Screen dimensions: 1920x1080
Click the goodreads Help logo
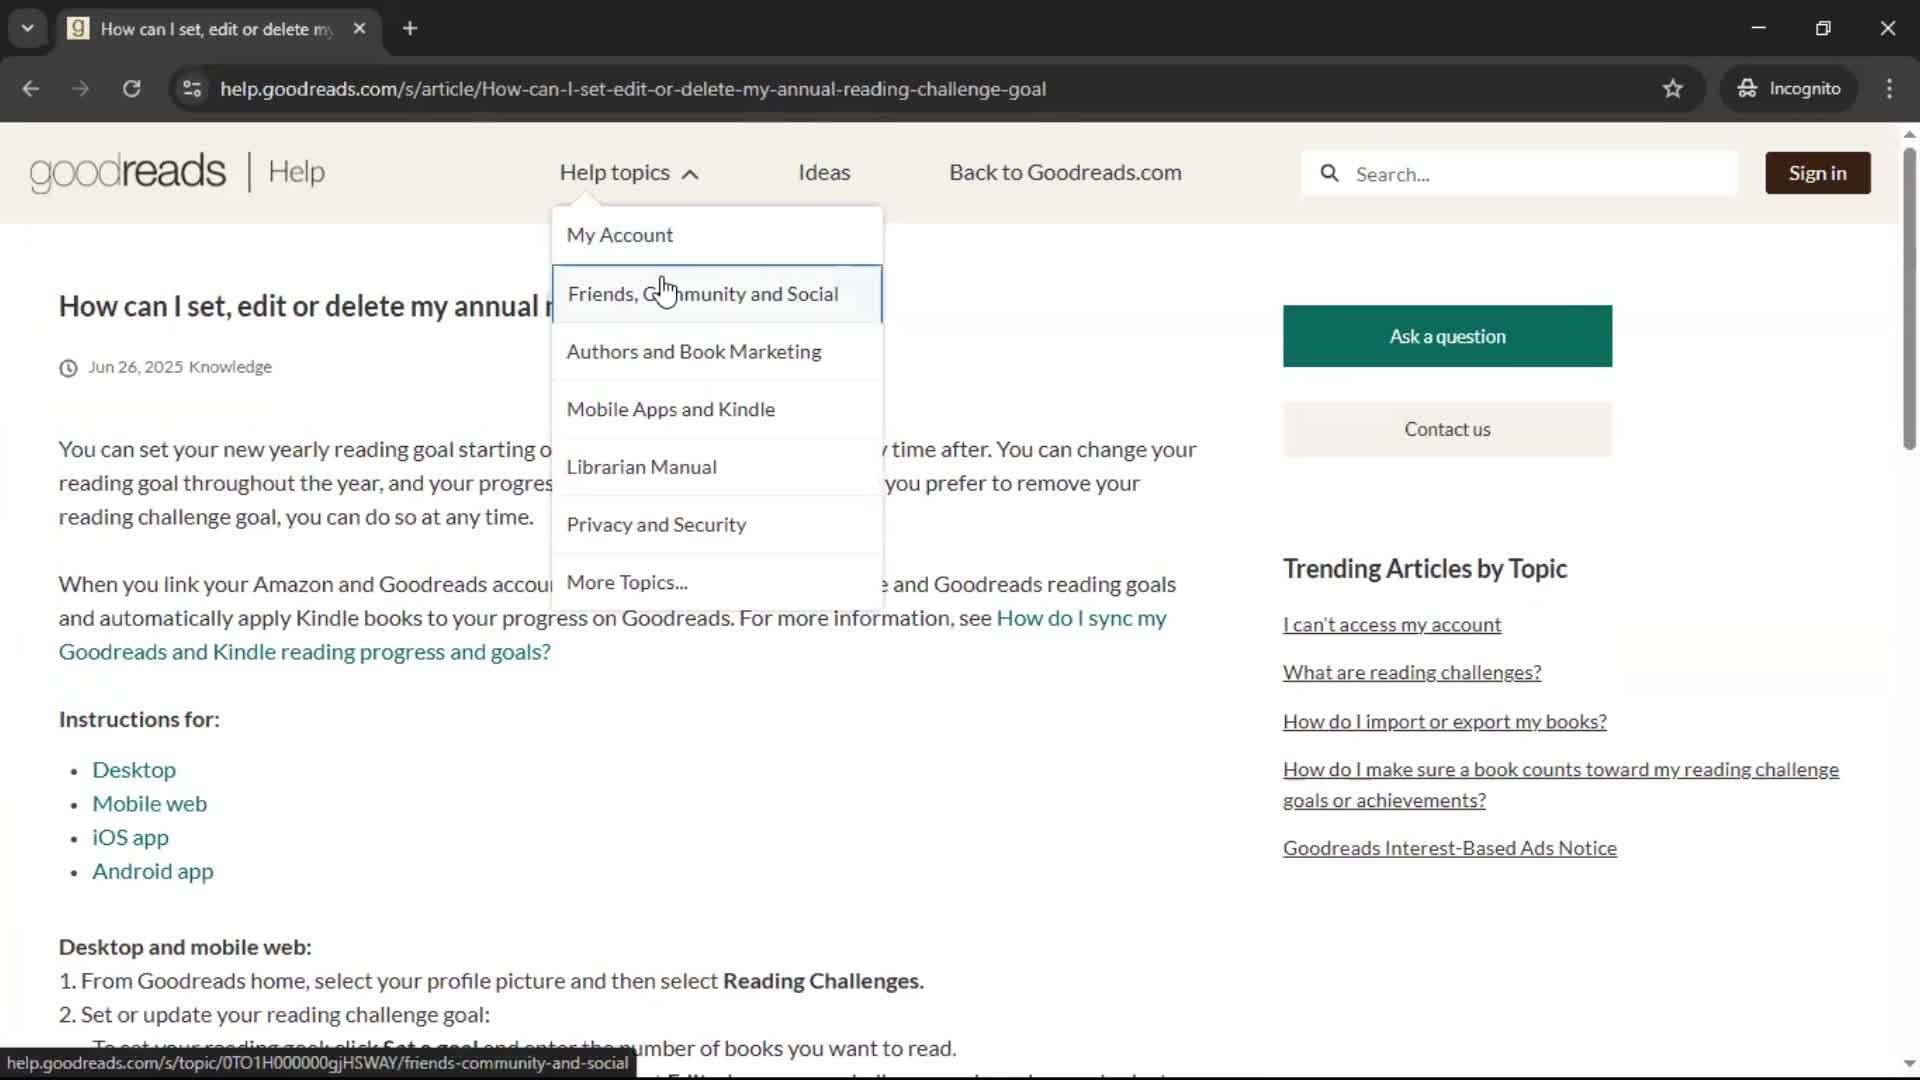pyautogui.click(x=177, y=172)
